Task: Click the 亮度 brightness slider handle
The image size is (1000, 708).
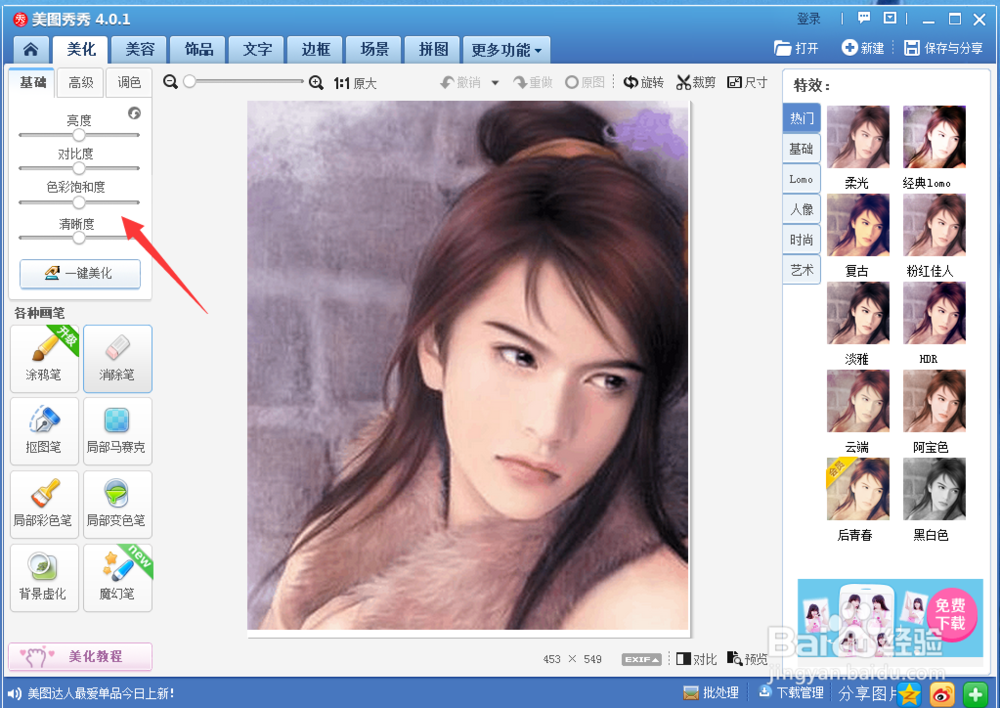Action: tap(78, 135)
